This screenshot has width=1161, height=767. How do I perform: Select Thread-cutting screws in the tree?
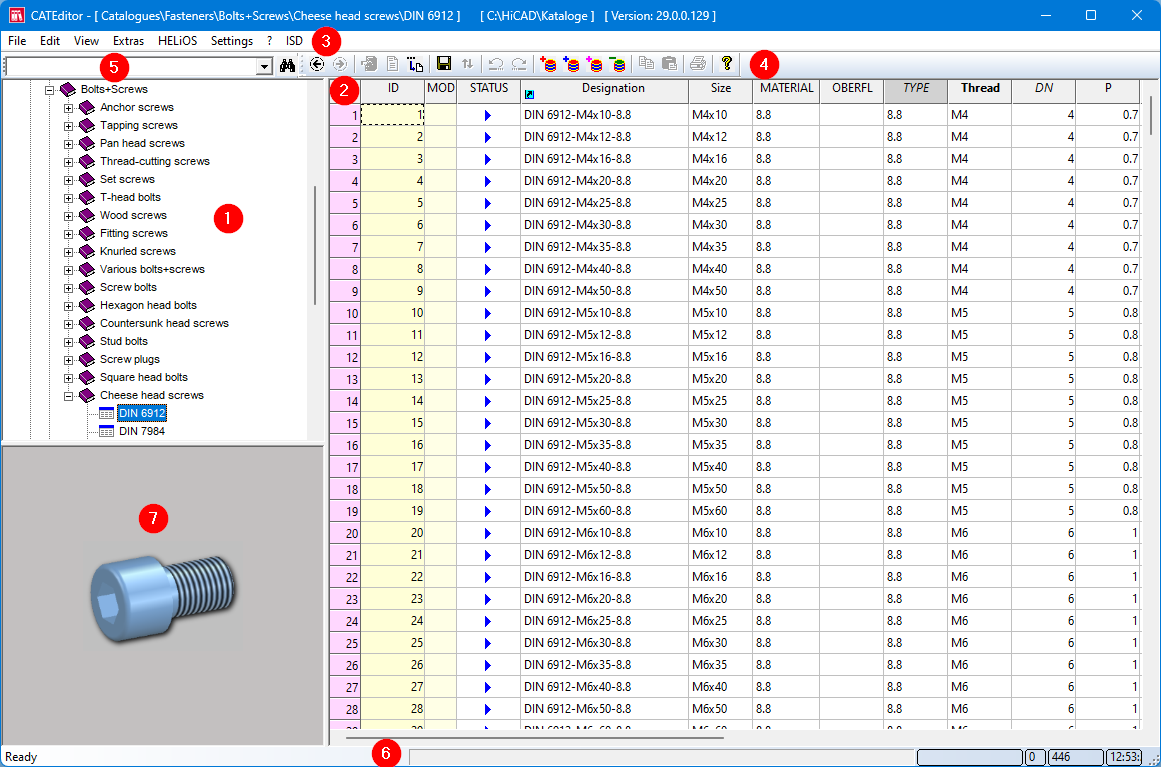(x=155, y=161)
